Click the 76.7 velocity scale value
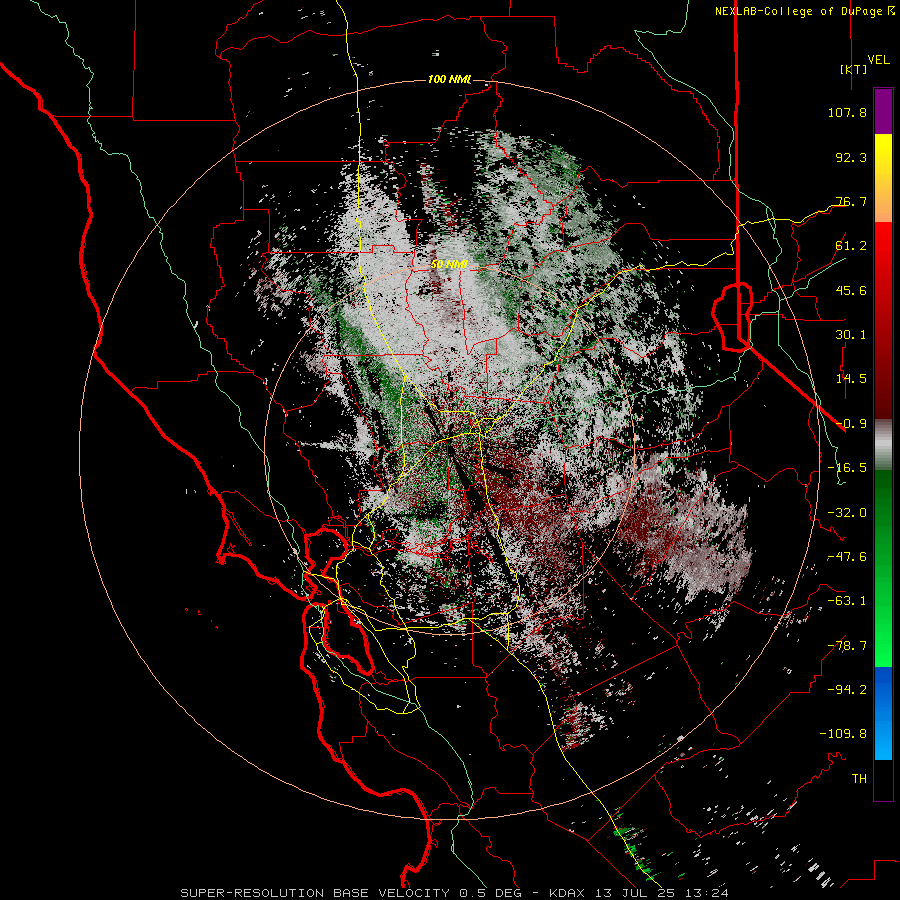 pos(851,201)
